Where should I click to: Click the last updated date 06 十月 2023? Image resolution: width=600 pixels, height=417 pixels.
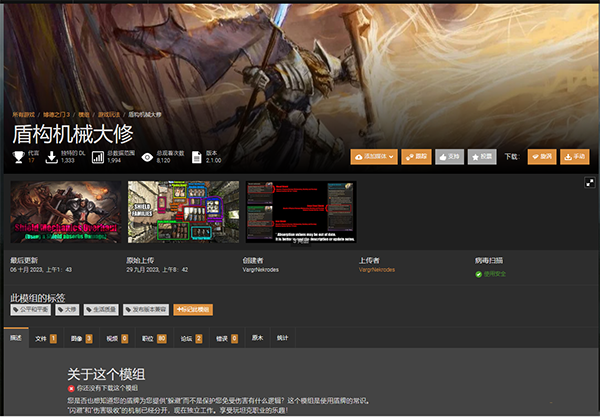click(41, 270)
